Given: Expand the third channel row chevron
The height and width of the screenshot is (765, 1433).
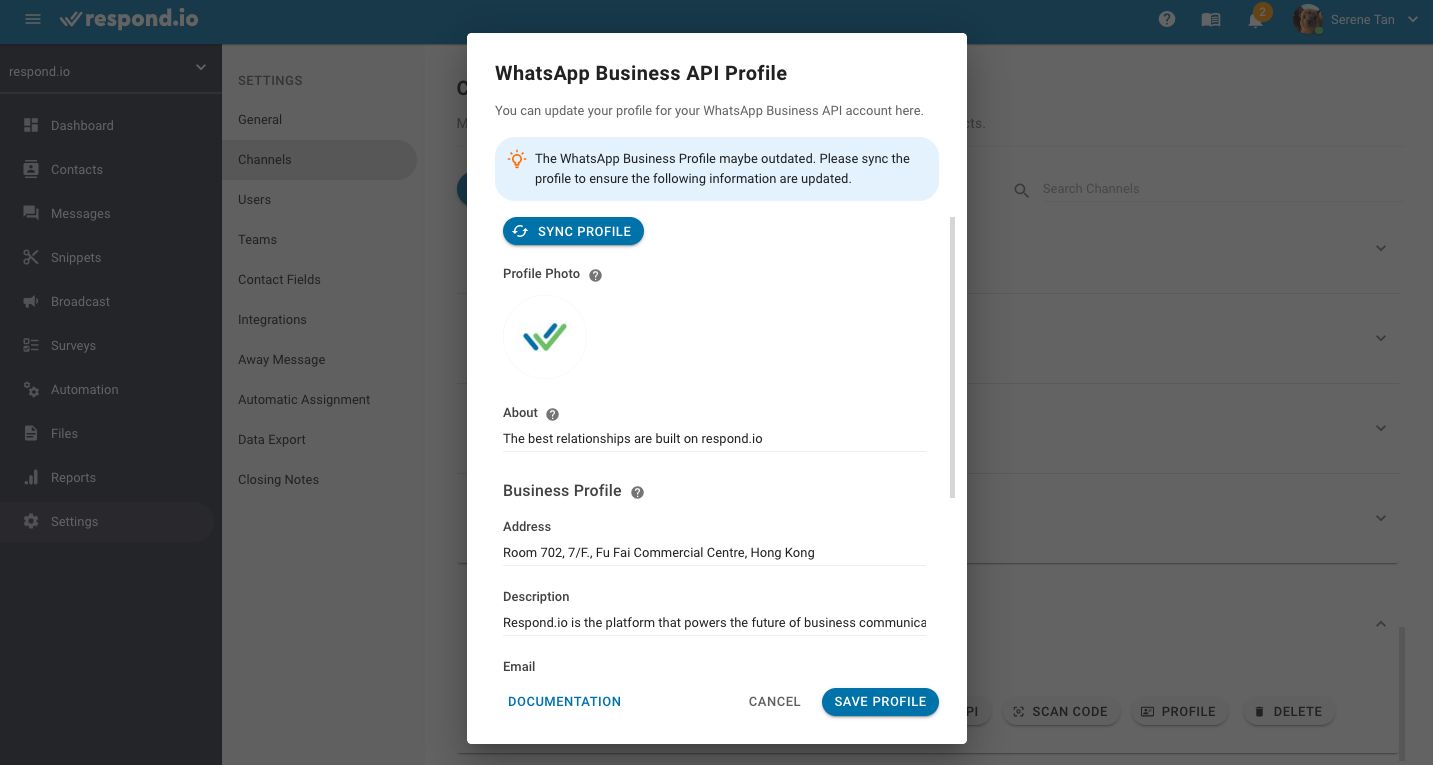Looking at the screenshot, I should coord(1381,428).
